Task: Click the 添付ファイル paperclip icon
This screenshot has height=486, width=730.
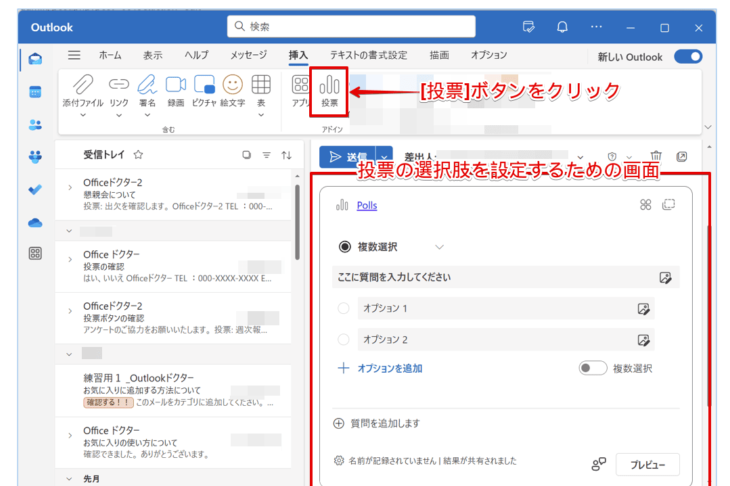Action: [x=84, y=86]
